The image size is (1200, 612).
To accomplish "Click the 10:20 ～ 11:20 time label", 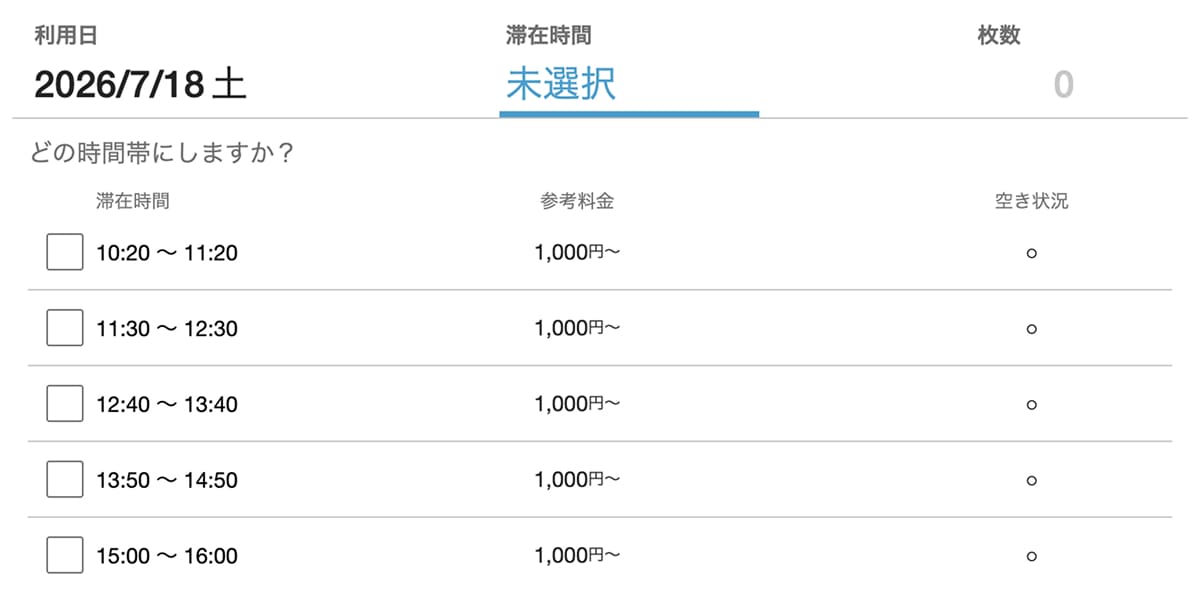I will 167,253.
